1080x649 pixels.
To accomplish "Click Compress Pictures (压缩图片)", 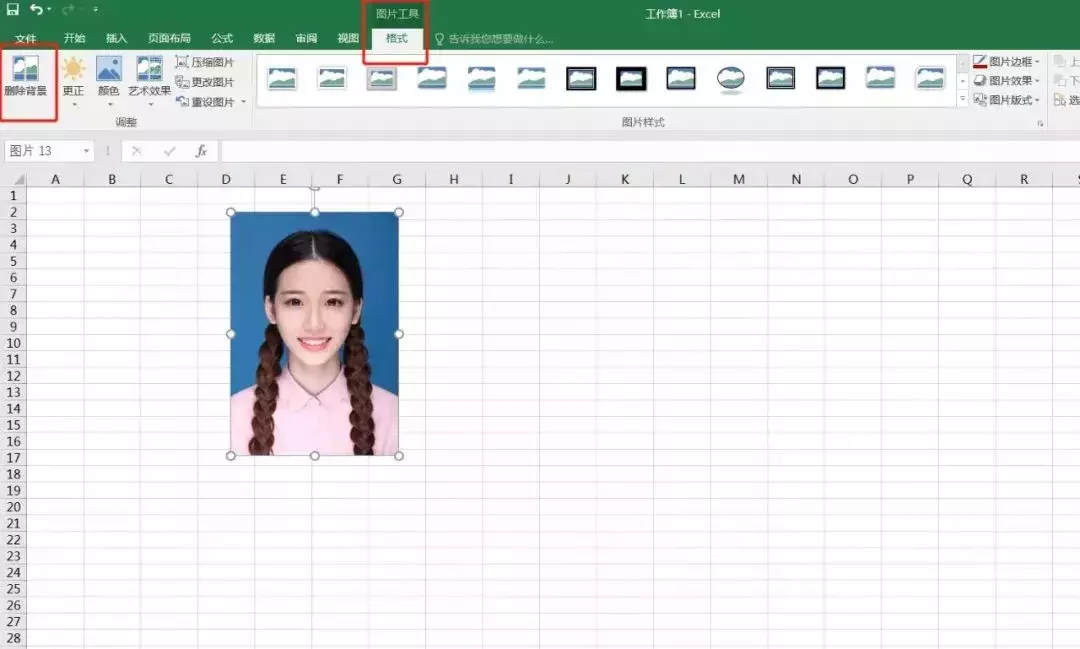I will pyautogui.click(x=205, y=62).
